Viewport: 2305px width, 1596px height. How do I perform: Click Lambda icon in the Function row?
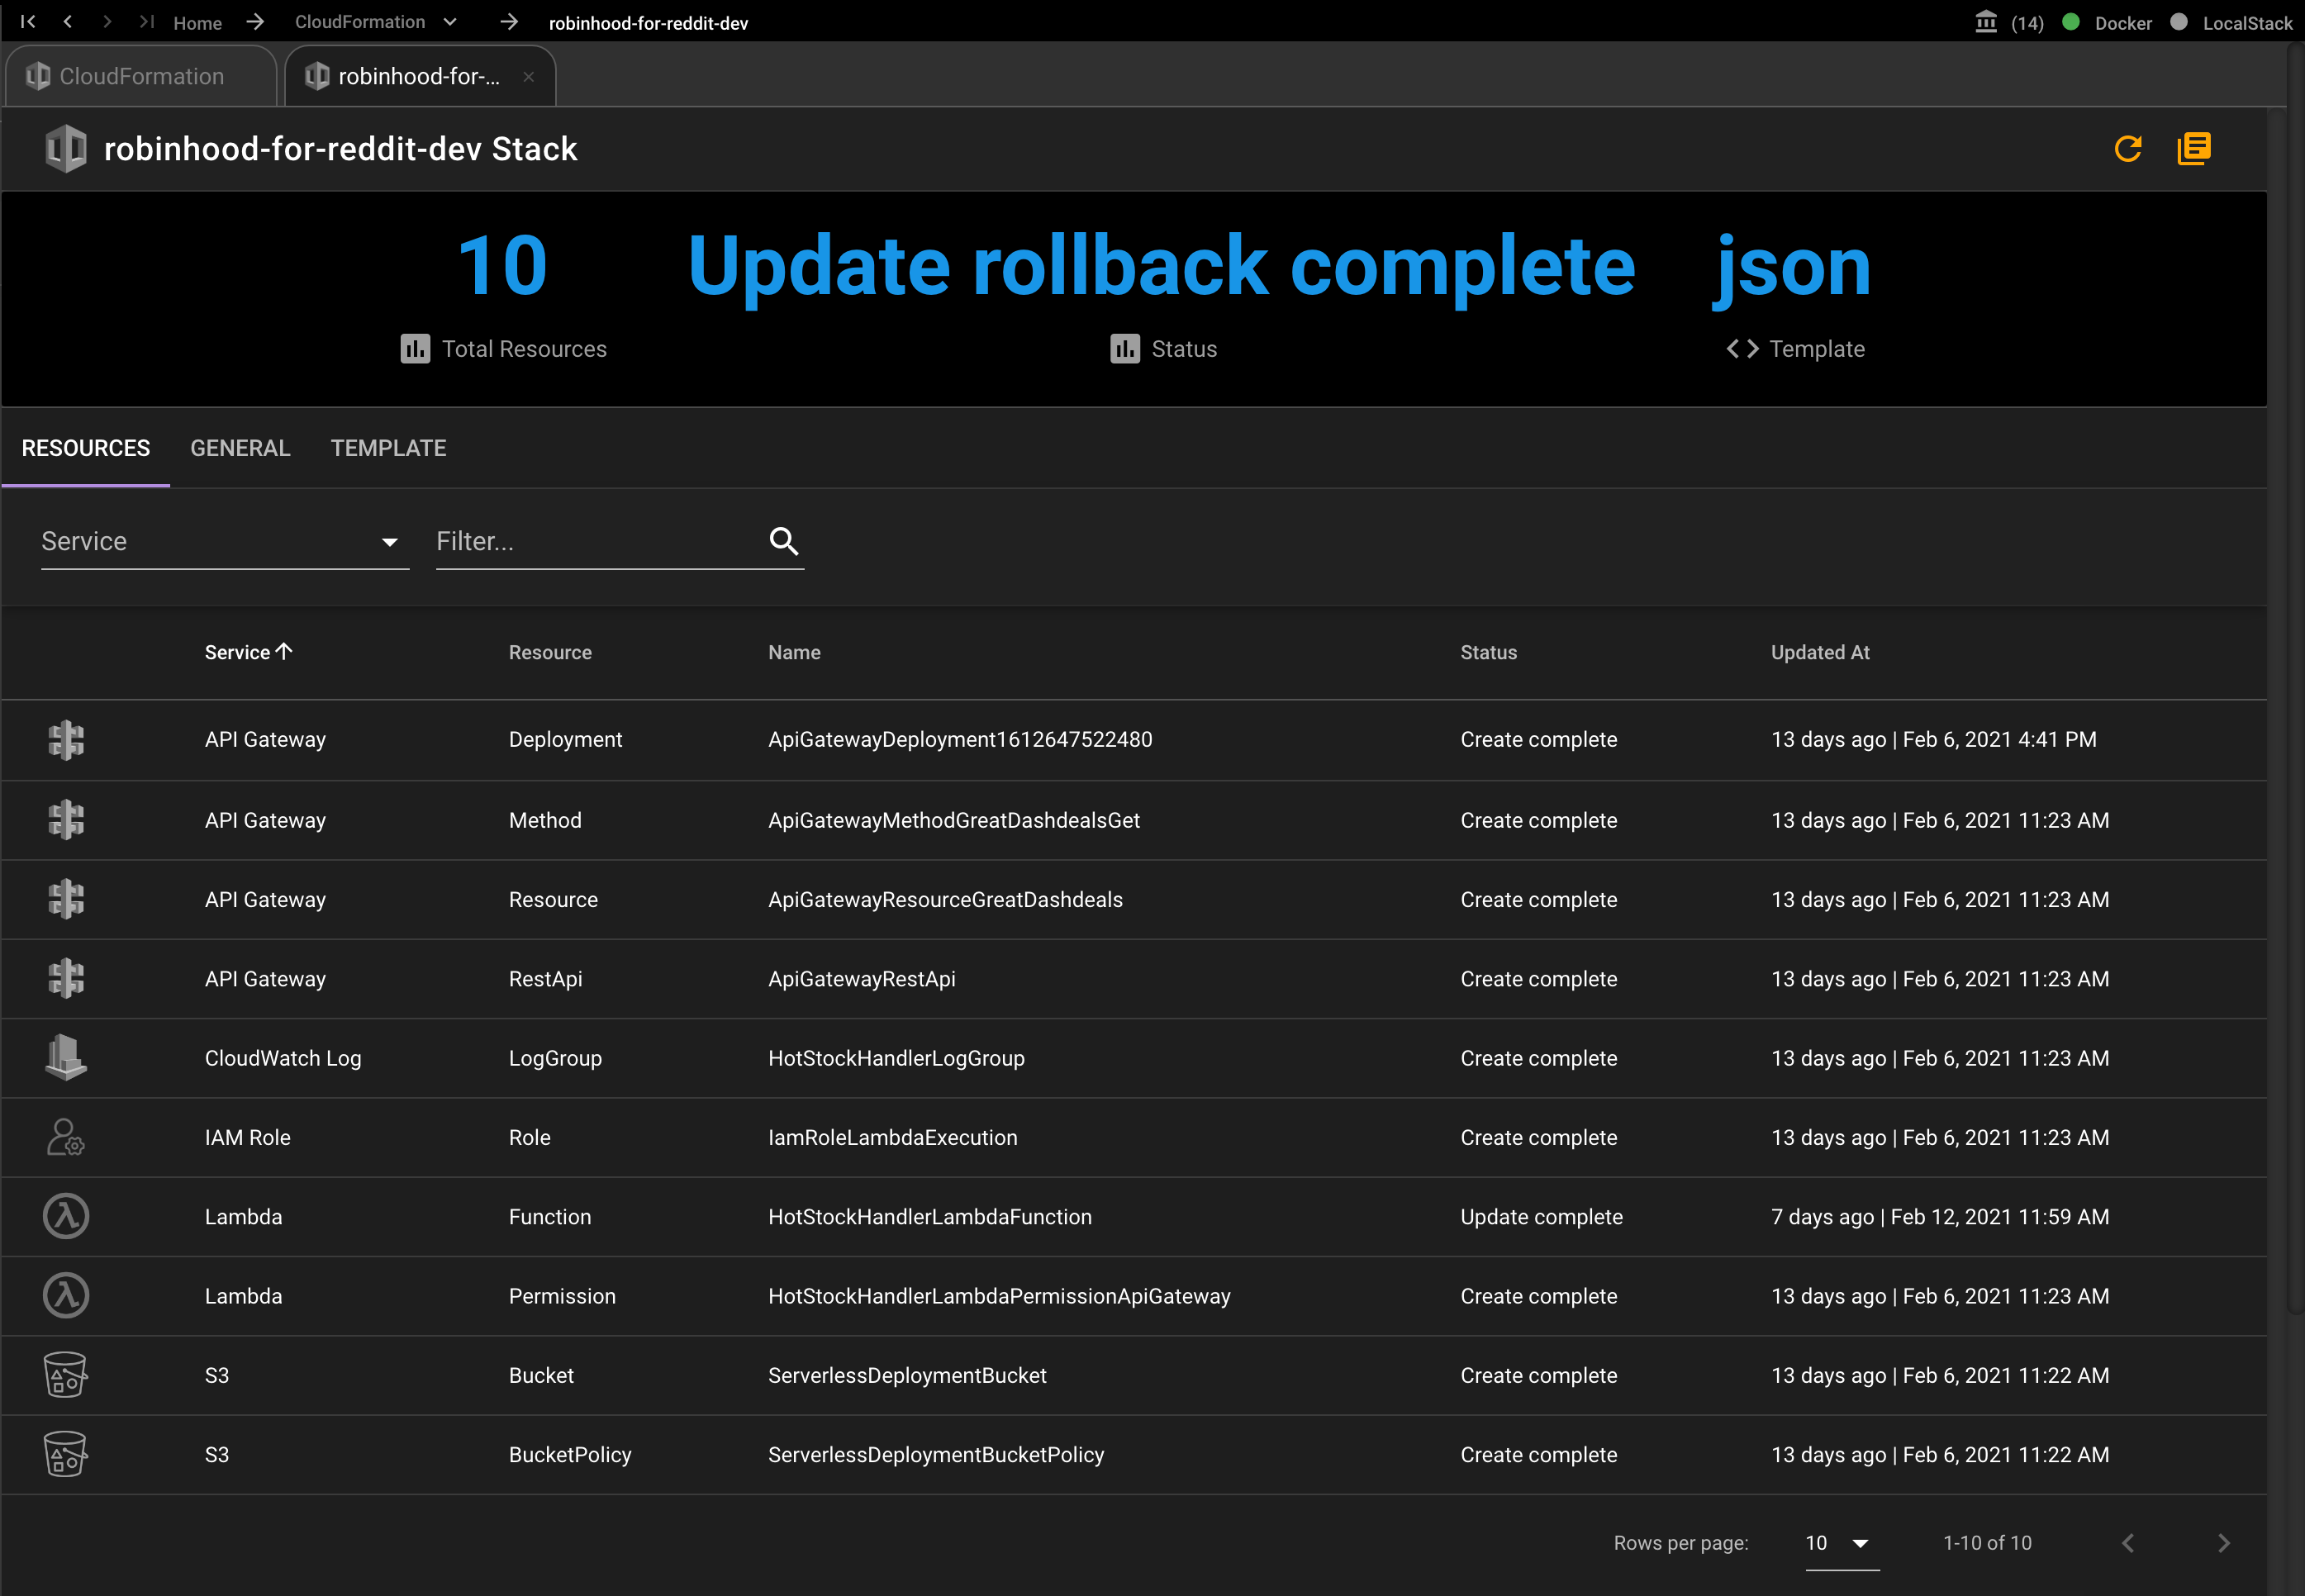(66, 1216)
